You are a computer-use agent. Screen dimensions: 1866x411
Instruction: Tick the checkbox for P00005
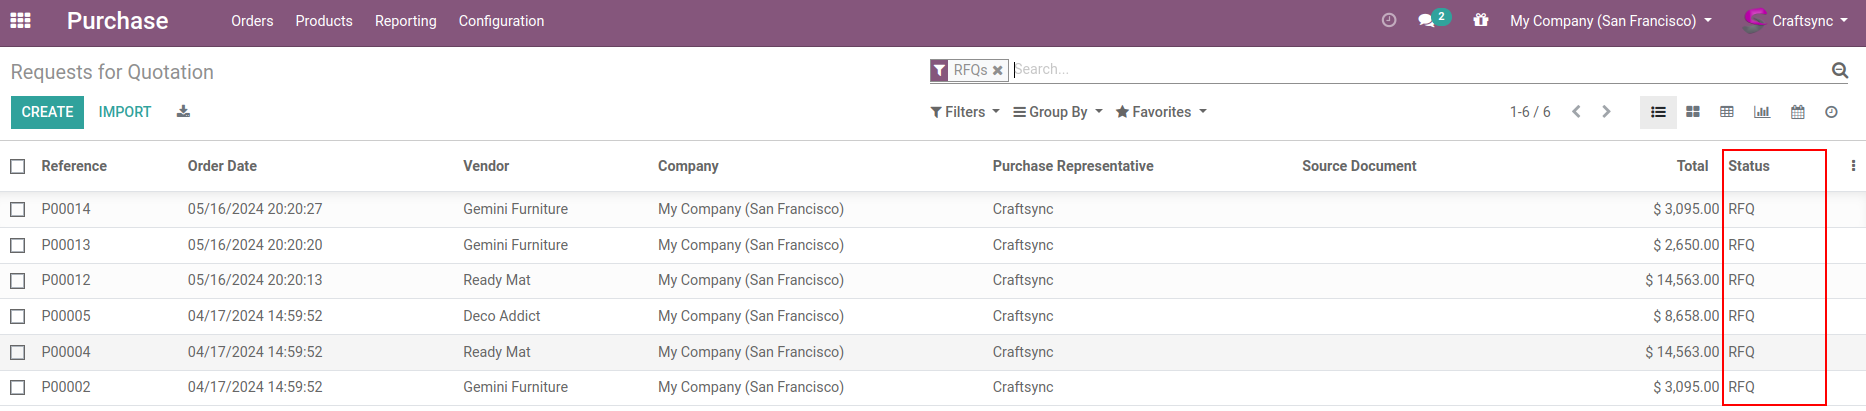click(x=18, y=316)
